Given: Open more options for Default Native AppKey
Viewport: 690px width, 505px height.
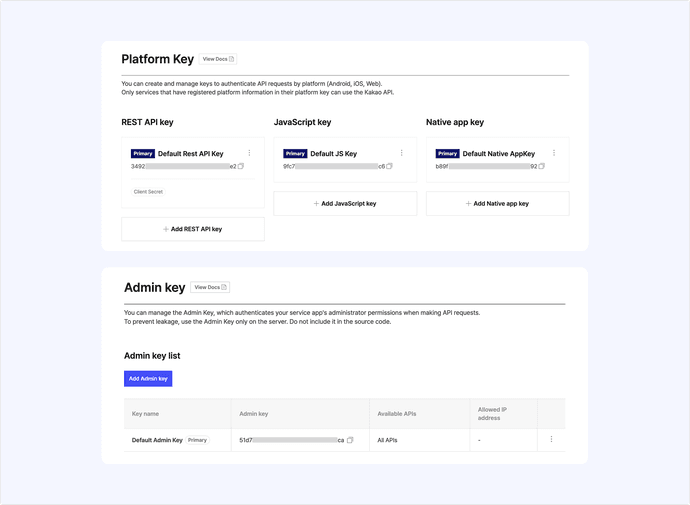Looking at the screenshot, I should coord(554,153).
